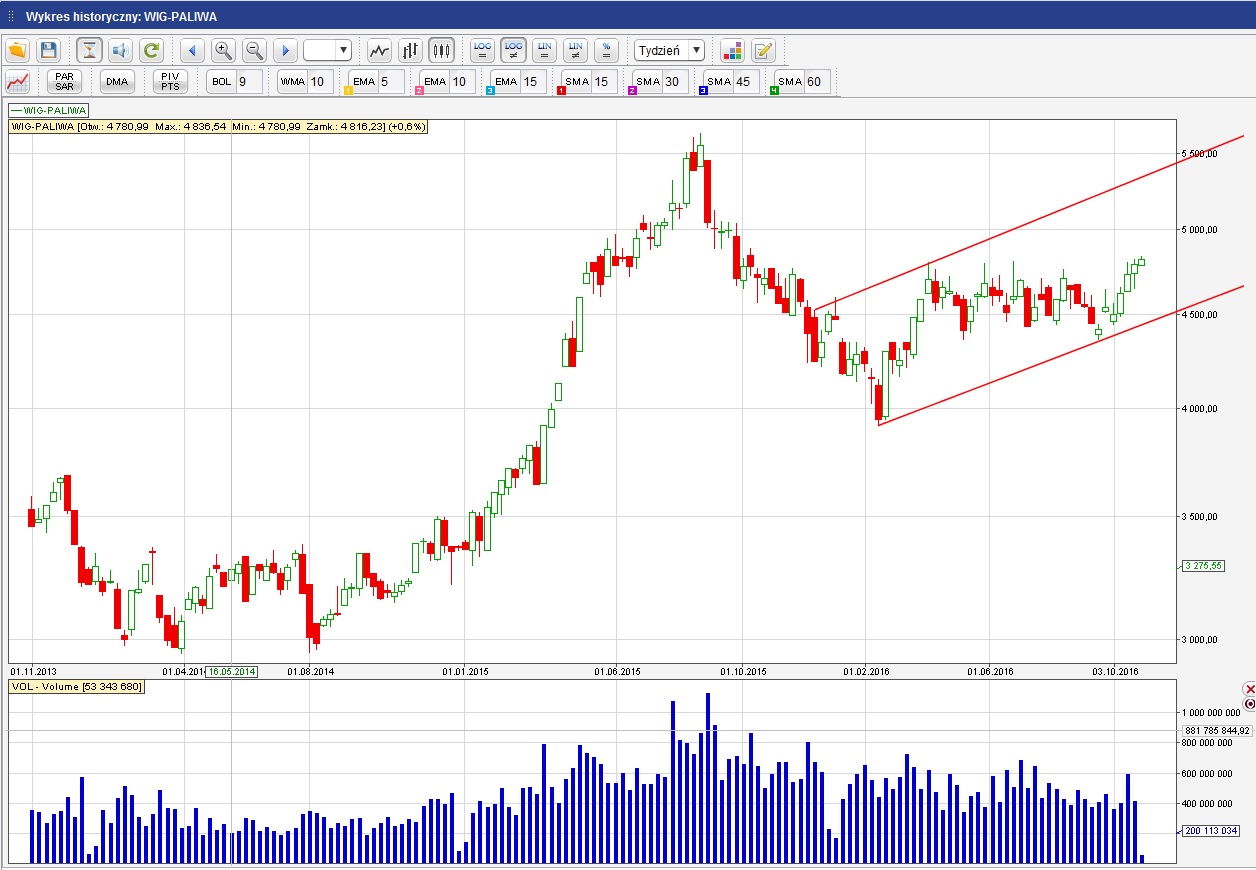Open the color palette grid icon

tap(732, 50)
